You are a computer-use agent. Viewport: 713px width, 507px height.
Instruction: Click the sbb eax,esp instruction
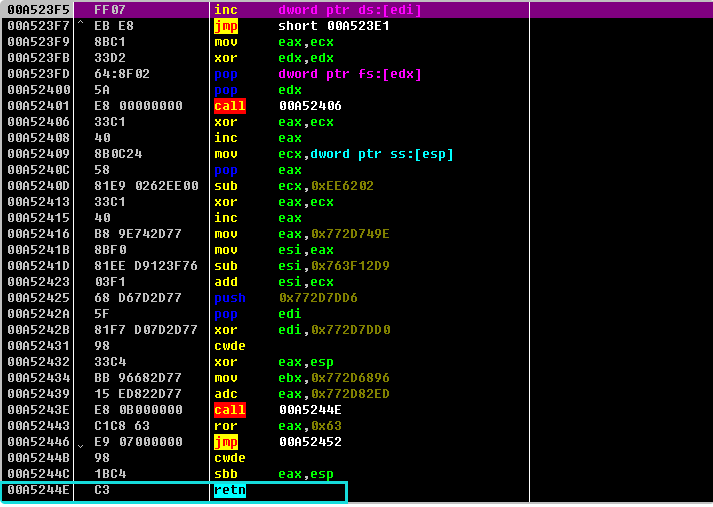[x=225, y=474]
